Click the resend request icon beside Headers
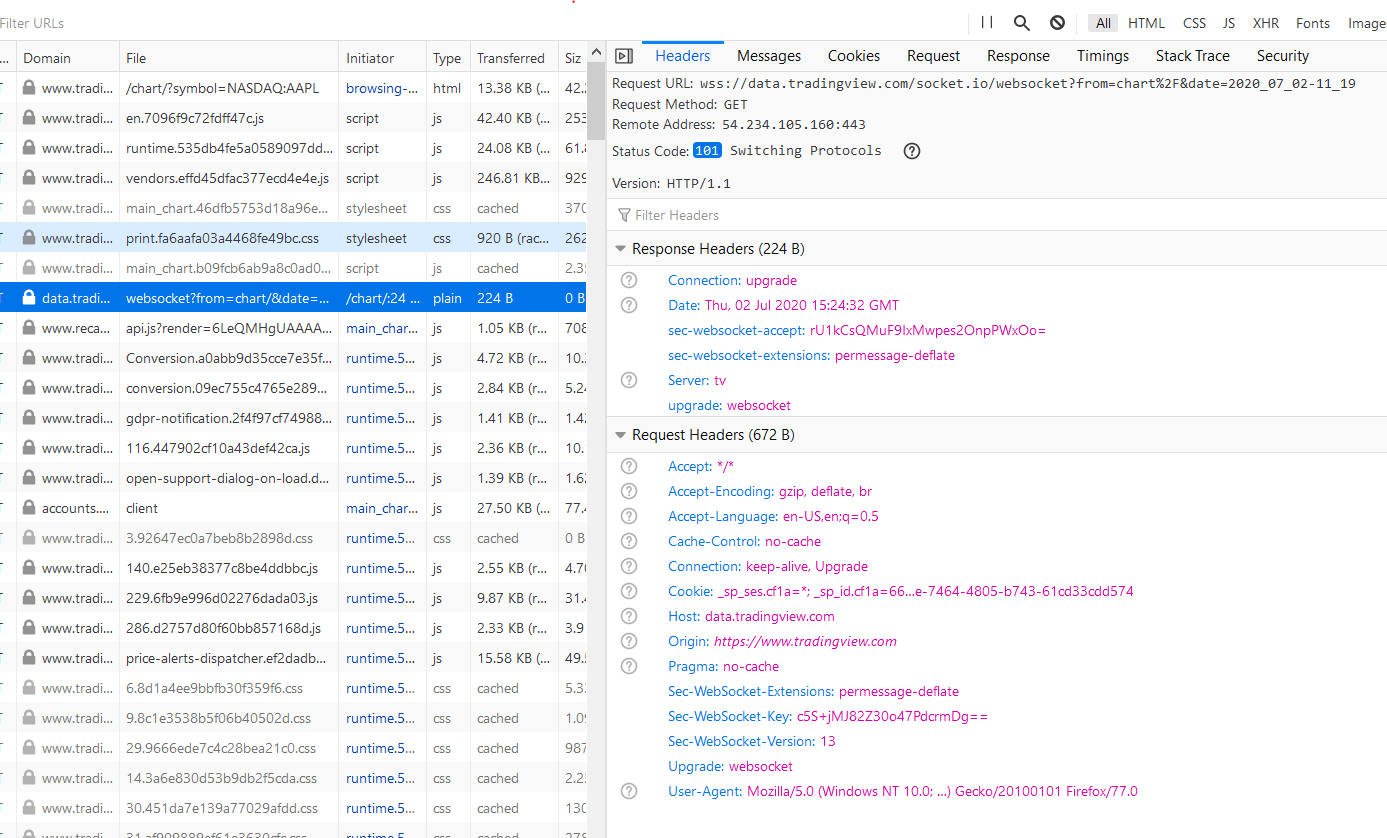 click(623, 55)
